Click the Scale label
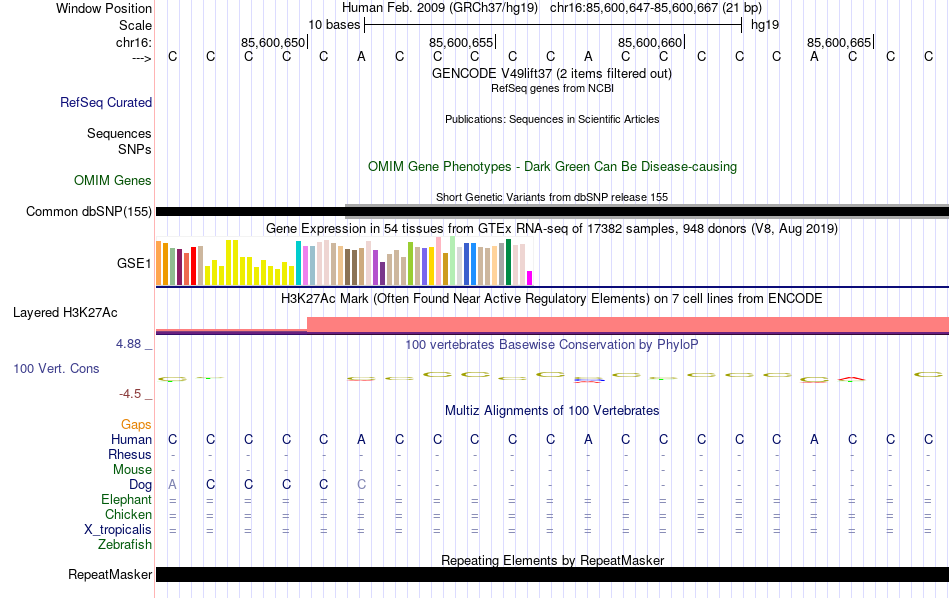The width and height of the screenshot is (950, 598). point(135,25)
